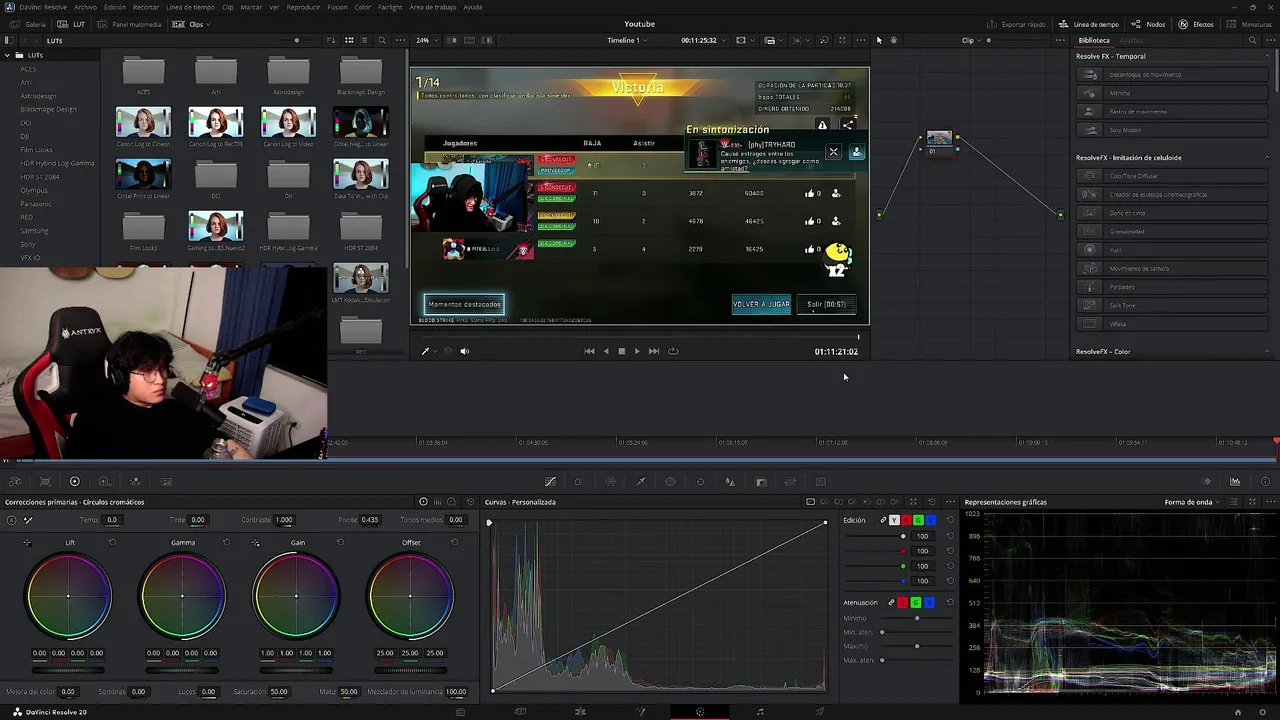Jump to next clip
Image resolution: width=1280 pixels, height=720 pixels.
click(x=653, y=351)
